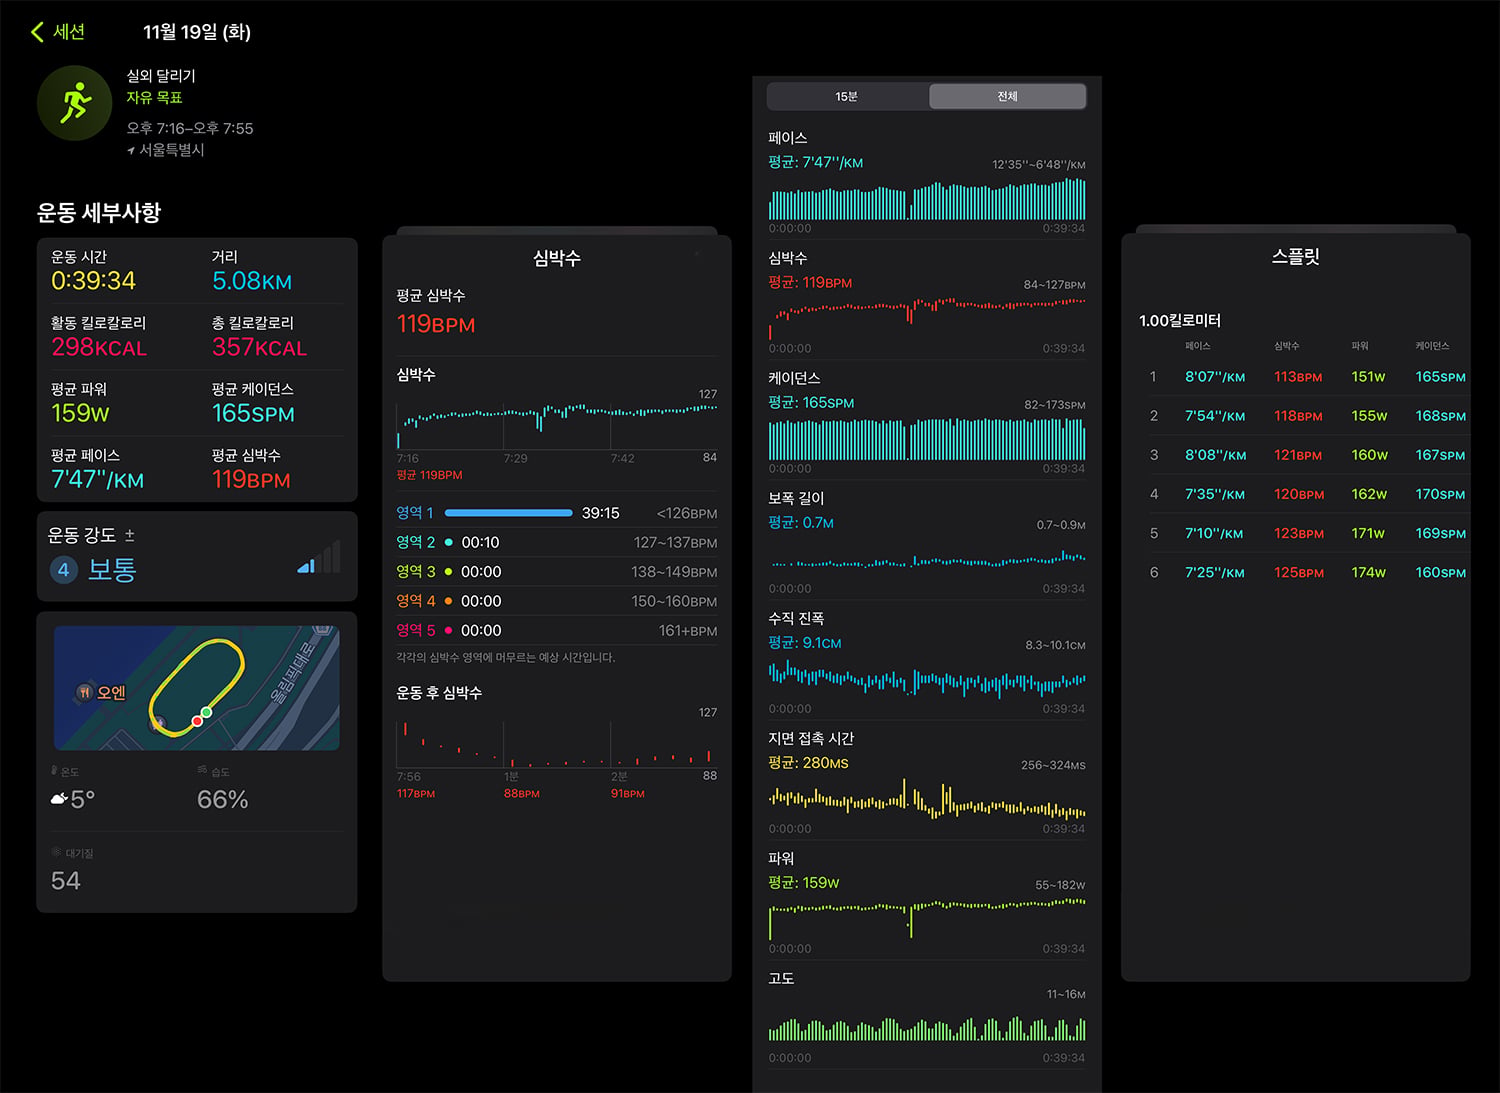
Task: Select 영역 1 heart rate zone bar
Action: pos(508,513)
